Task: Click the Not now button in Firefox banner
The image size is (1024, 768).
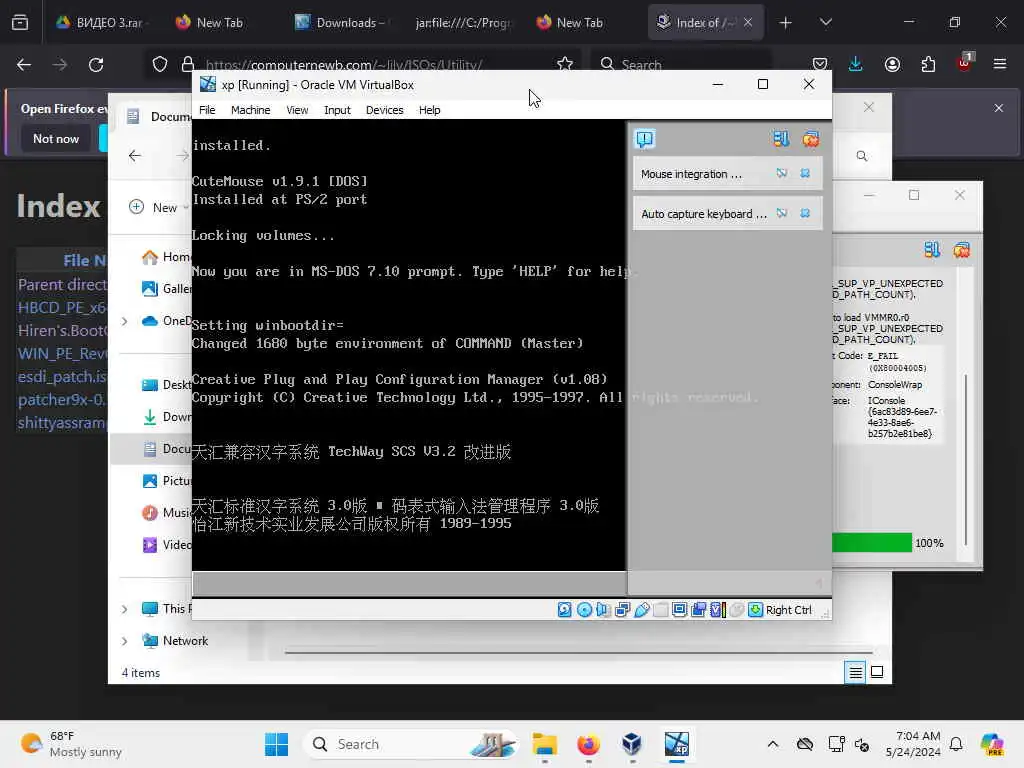Action: [56, 138]
